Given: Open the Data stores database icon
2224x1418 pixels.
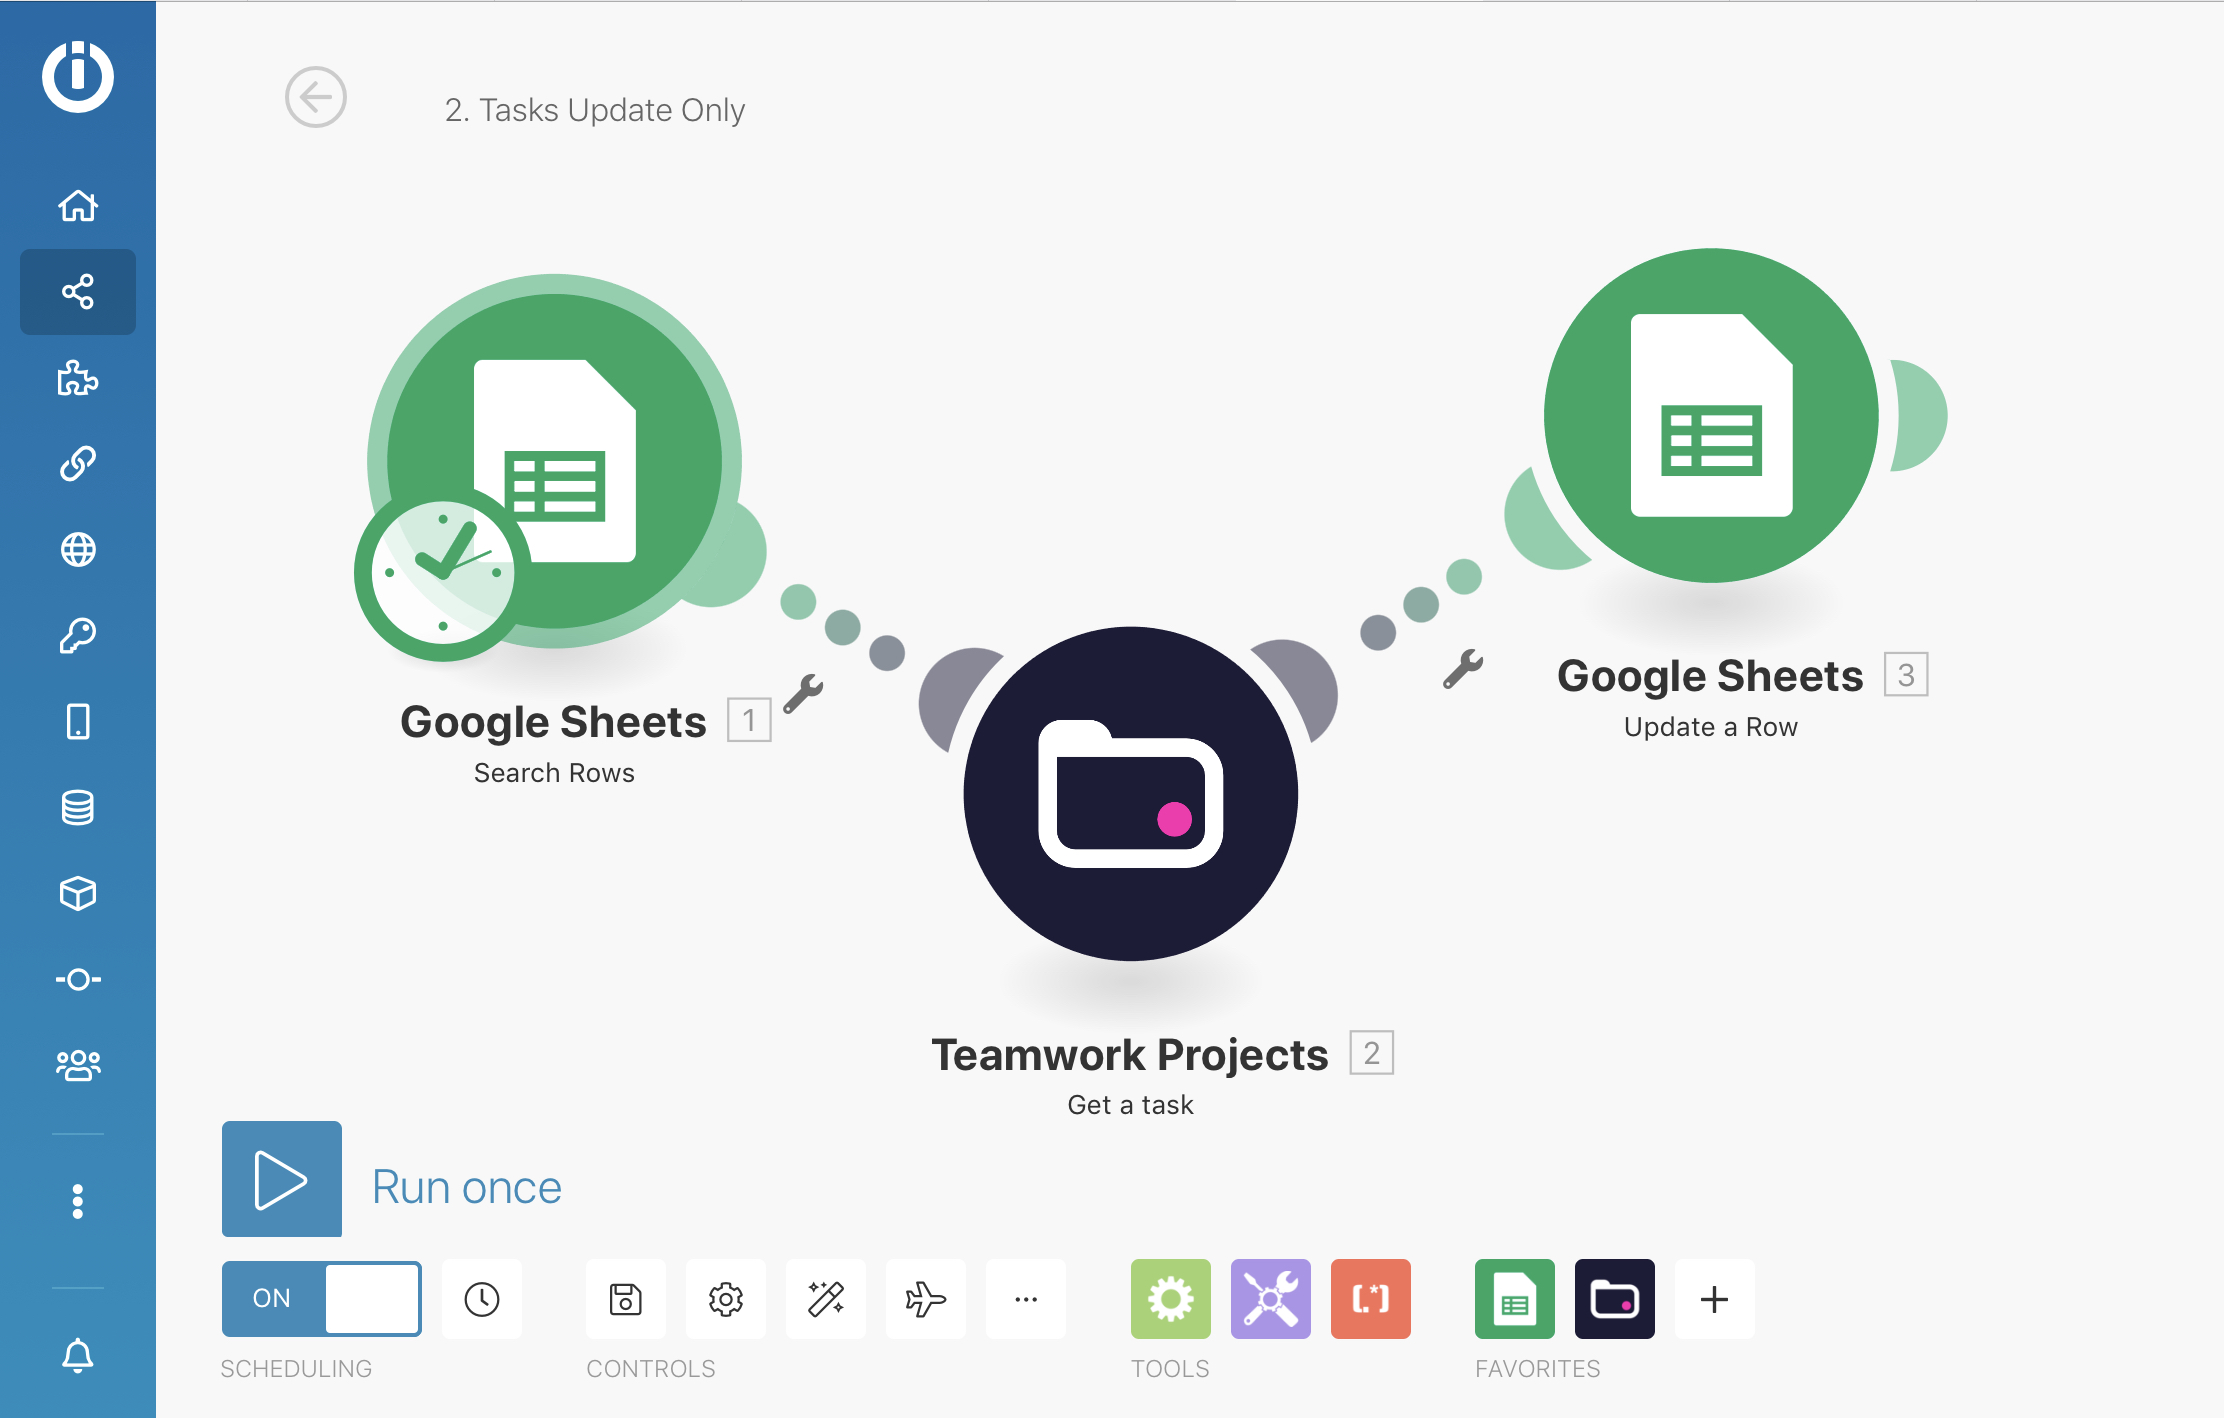Looking at the screenshot, I should click(x=78, y=807).
